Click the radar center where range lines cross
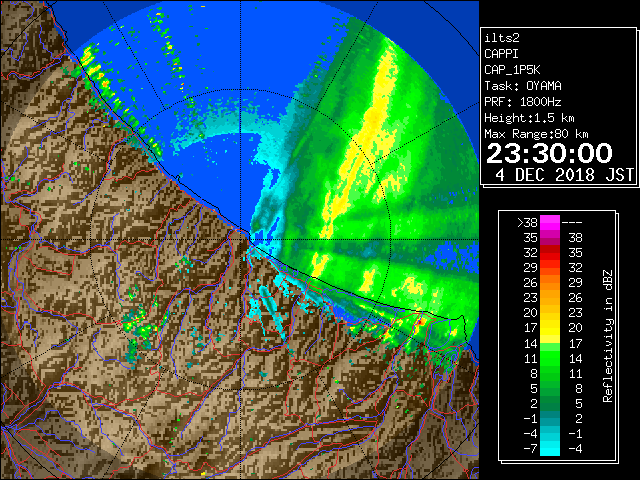This screenshot has width=640, height=480. [241, 240]
